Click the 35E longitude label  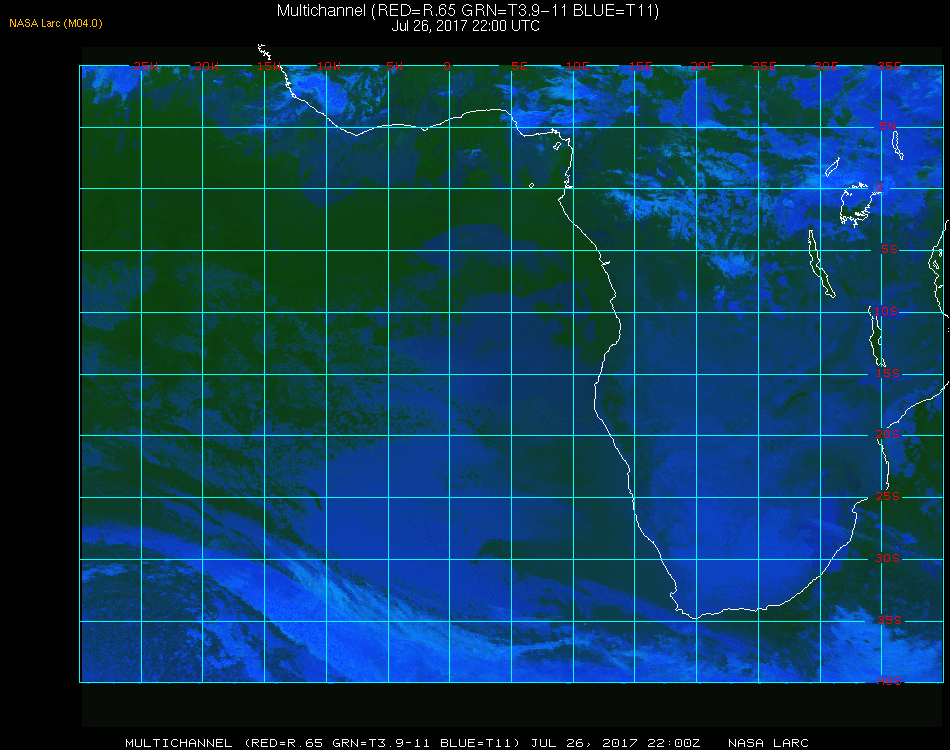point(889,66)
